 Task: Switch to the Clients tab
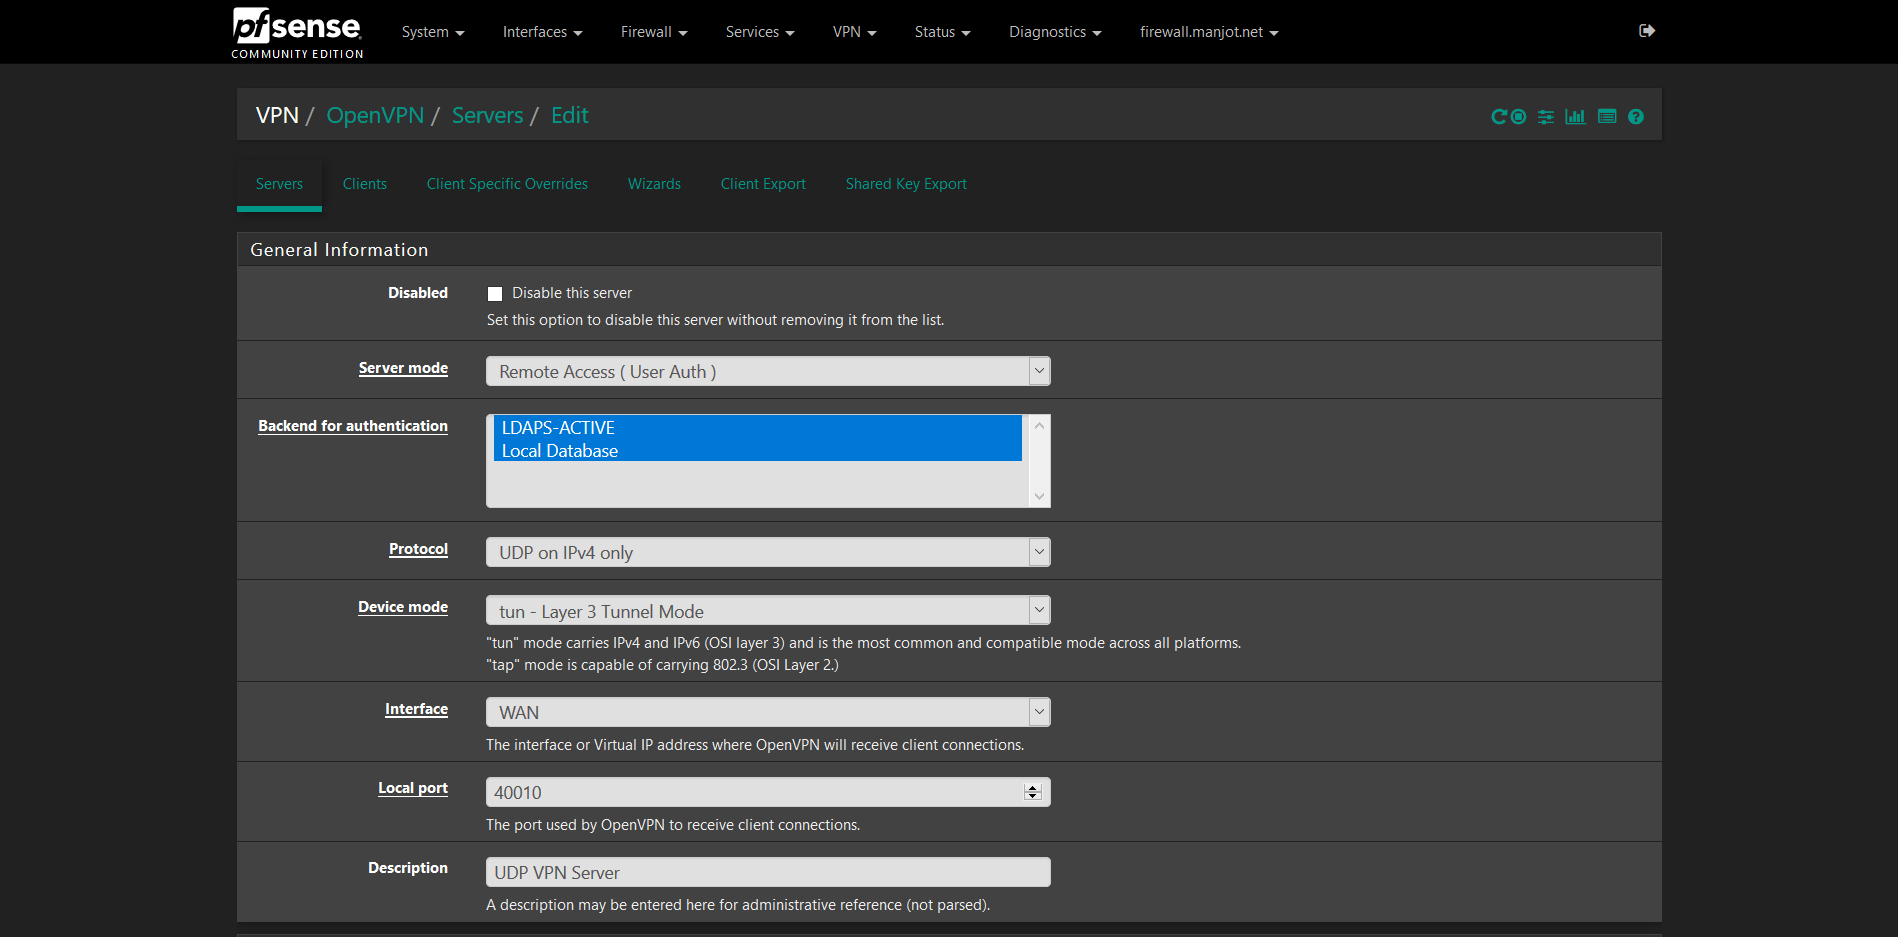(365, 184)
